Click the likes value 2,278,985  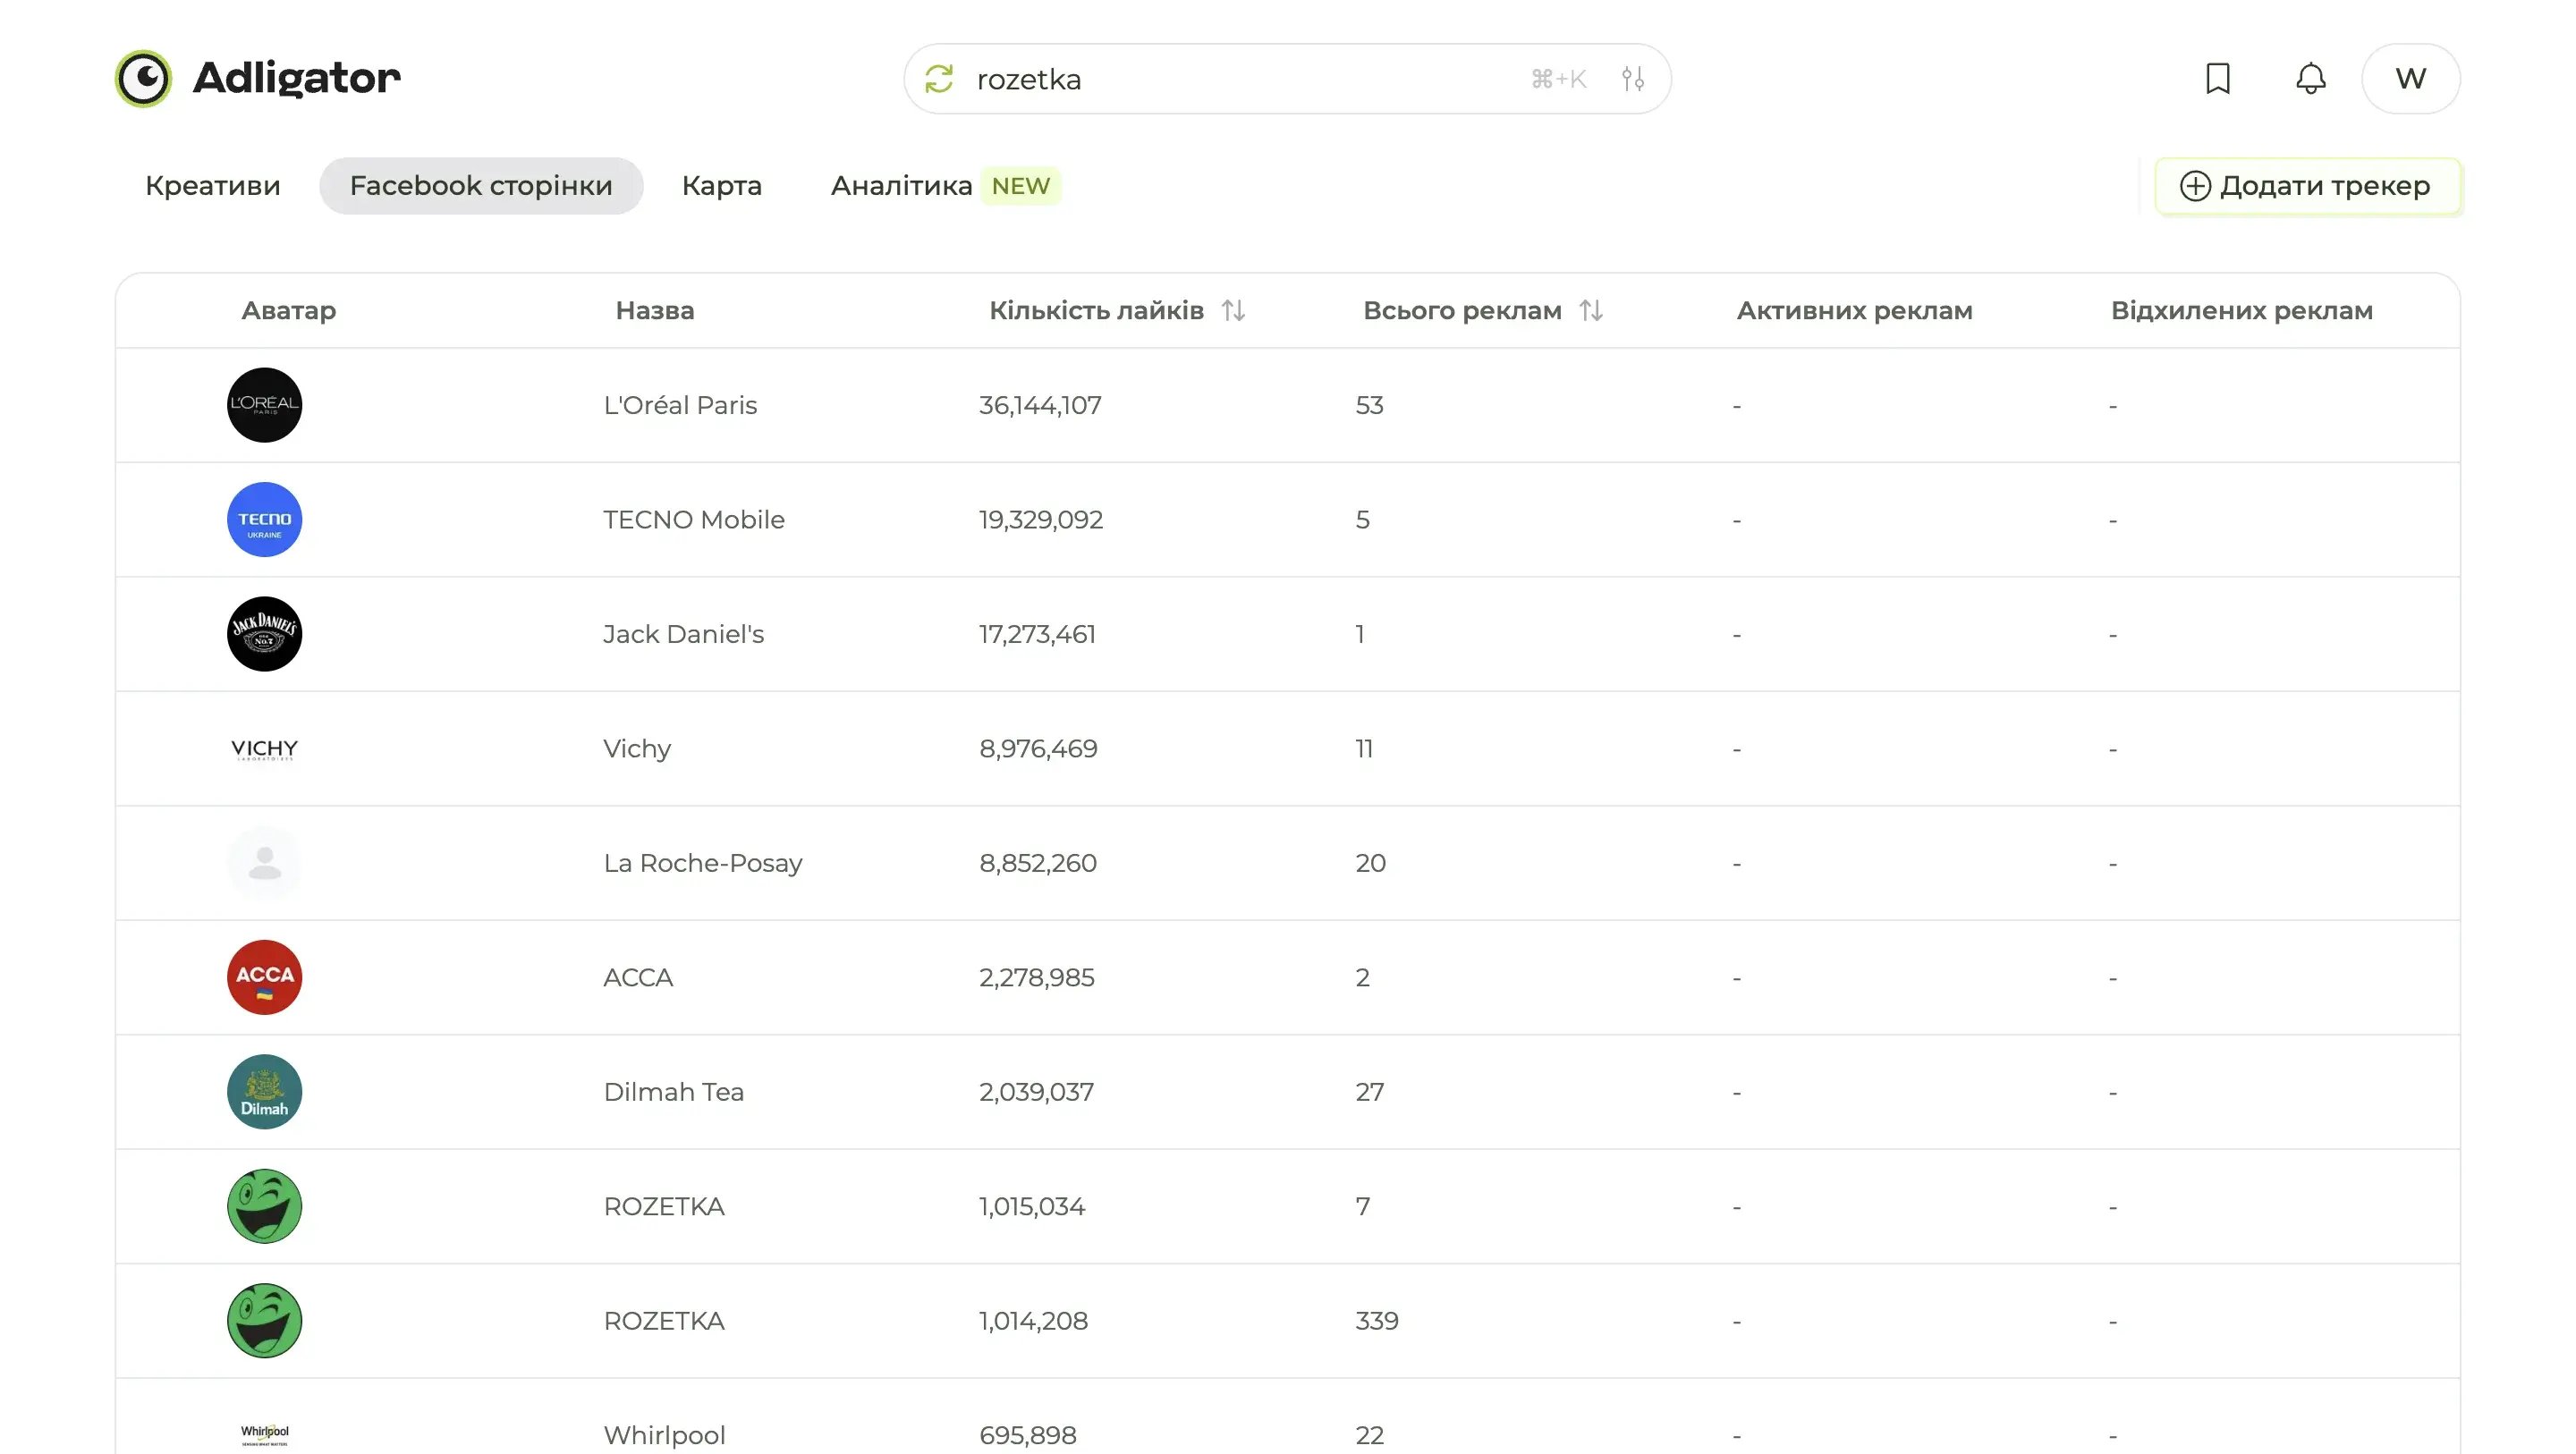1037,977
